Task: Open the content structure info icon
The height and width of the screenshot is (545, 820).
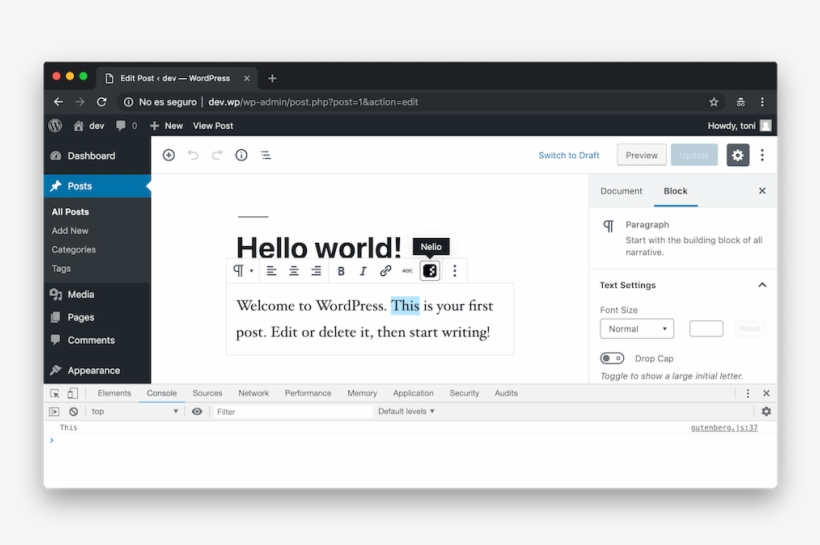Action: (241, 155)
